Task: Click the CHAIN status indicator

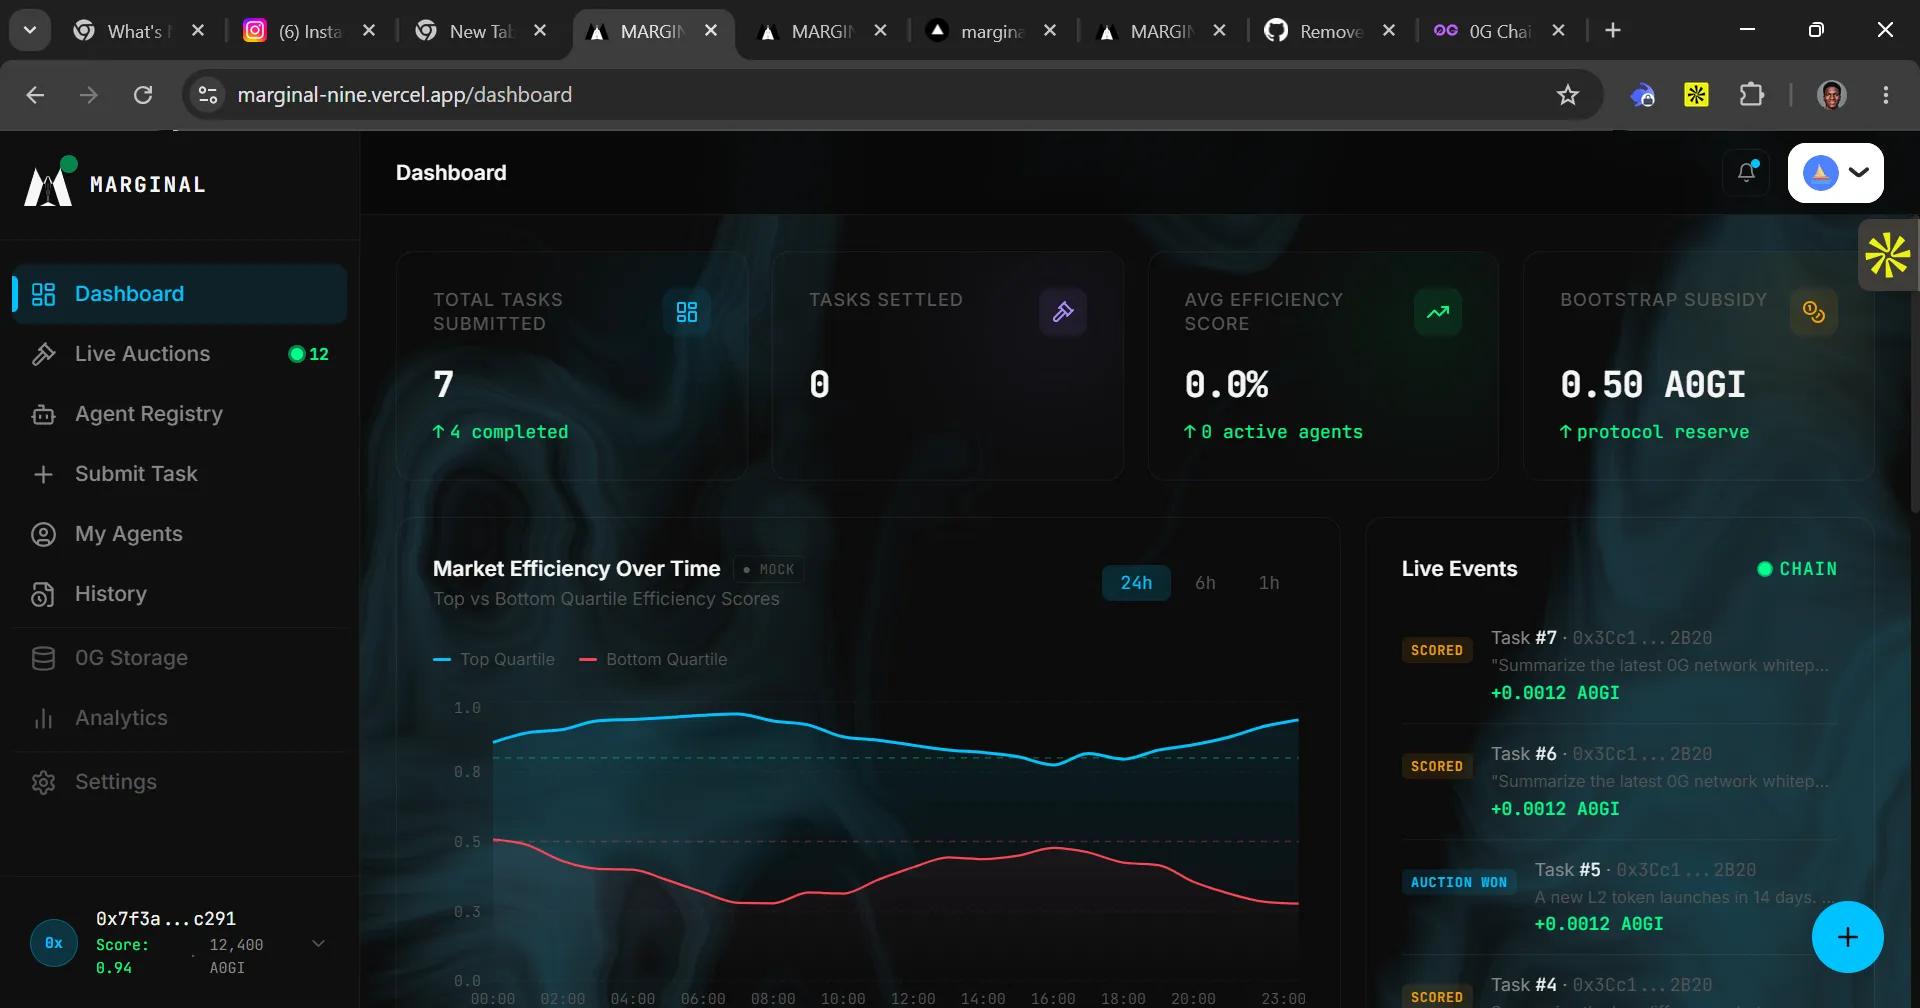Action: pyautogui.click(x=1797, y=569)
